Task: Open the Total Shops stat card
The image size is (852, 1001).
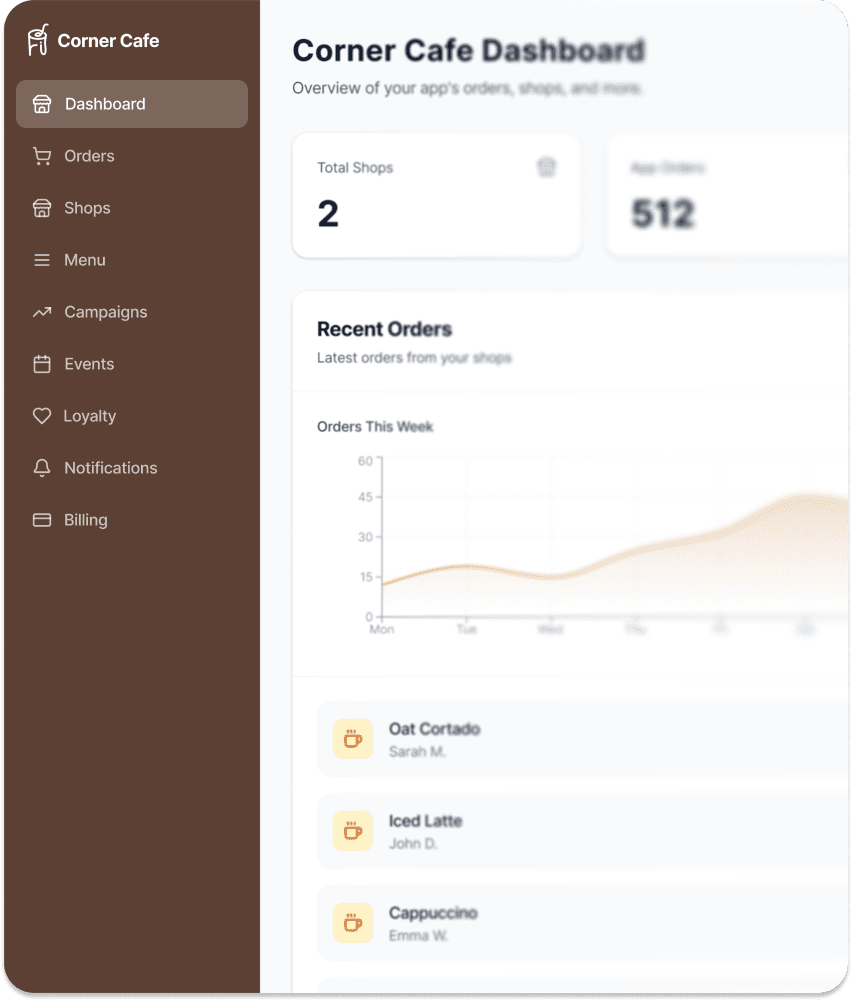Action: 436,195
